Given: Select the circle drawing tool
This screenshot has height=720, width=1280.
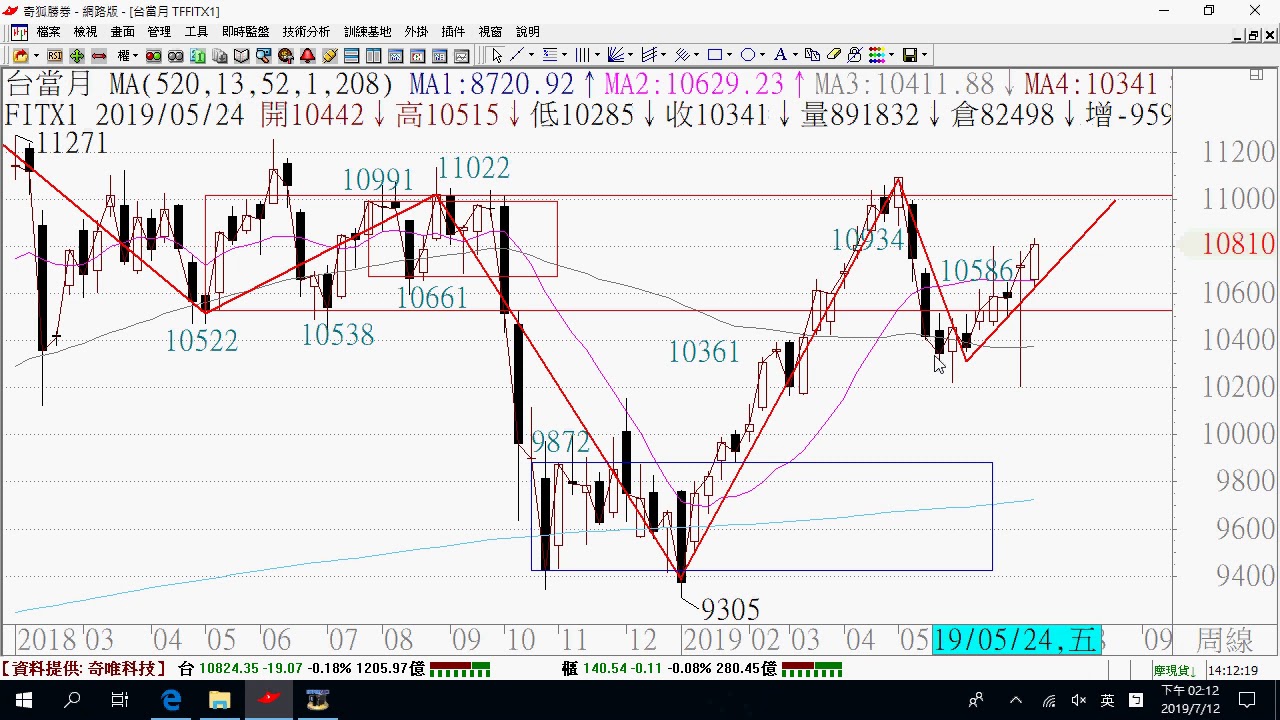Looking at the screenshot, I should (x=748, y=55).
